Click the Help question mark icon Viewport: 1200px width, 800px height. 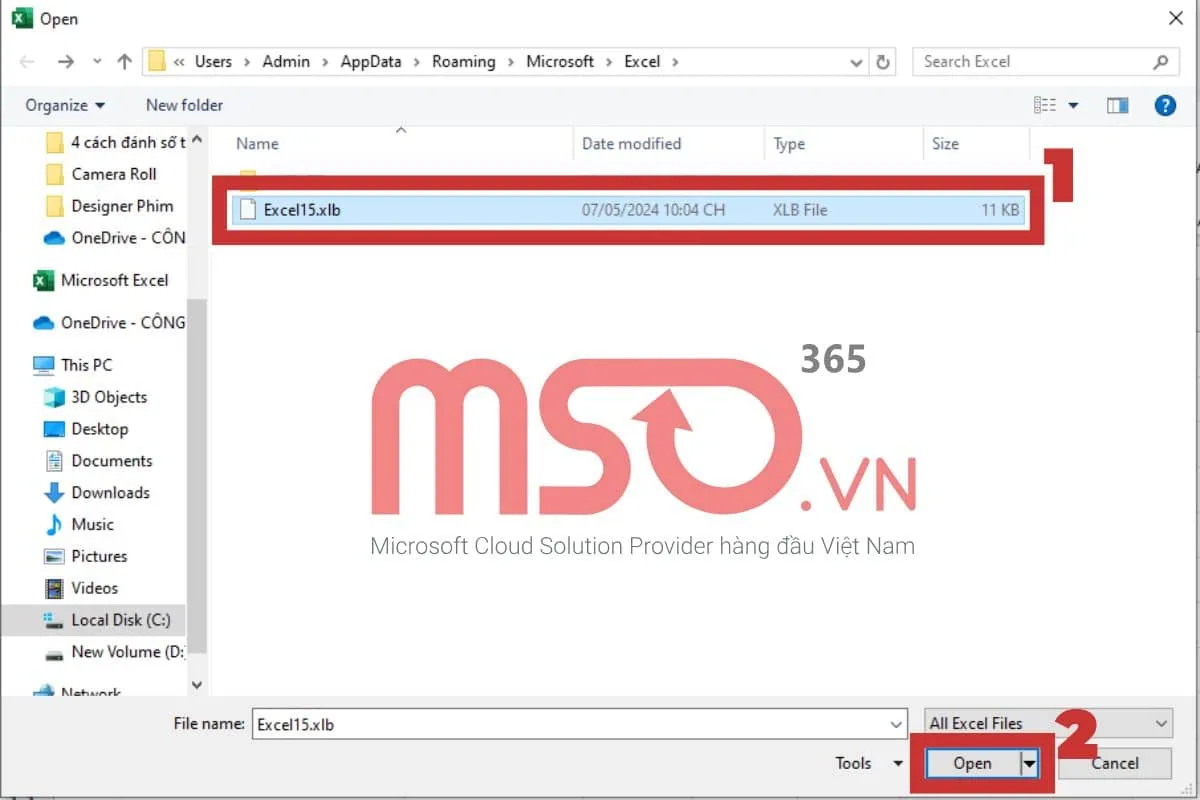click(x=1165, y=105)
